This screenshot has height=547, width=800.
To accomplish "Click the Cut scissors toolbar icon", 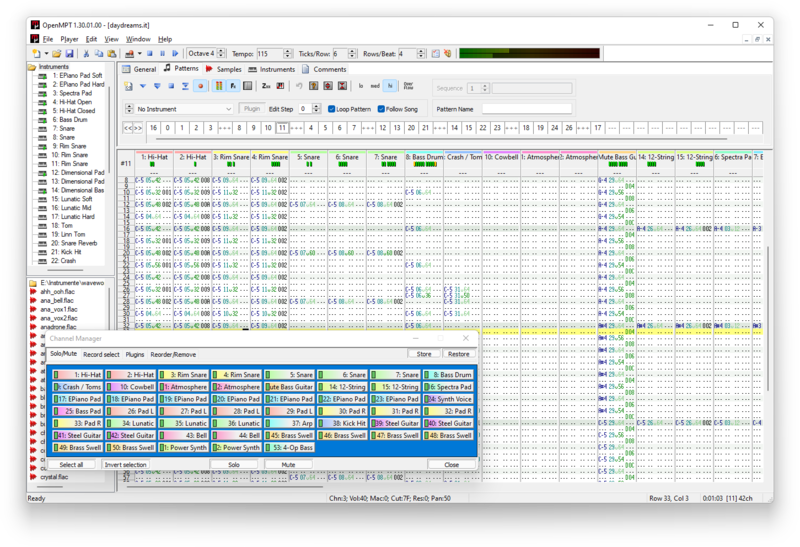I will (x=86, y=53).
